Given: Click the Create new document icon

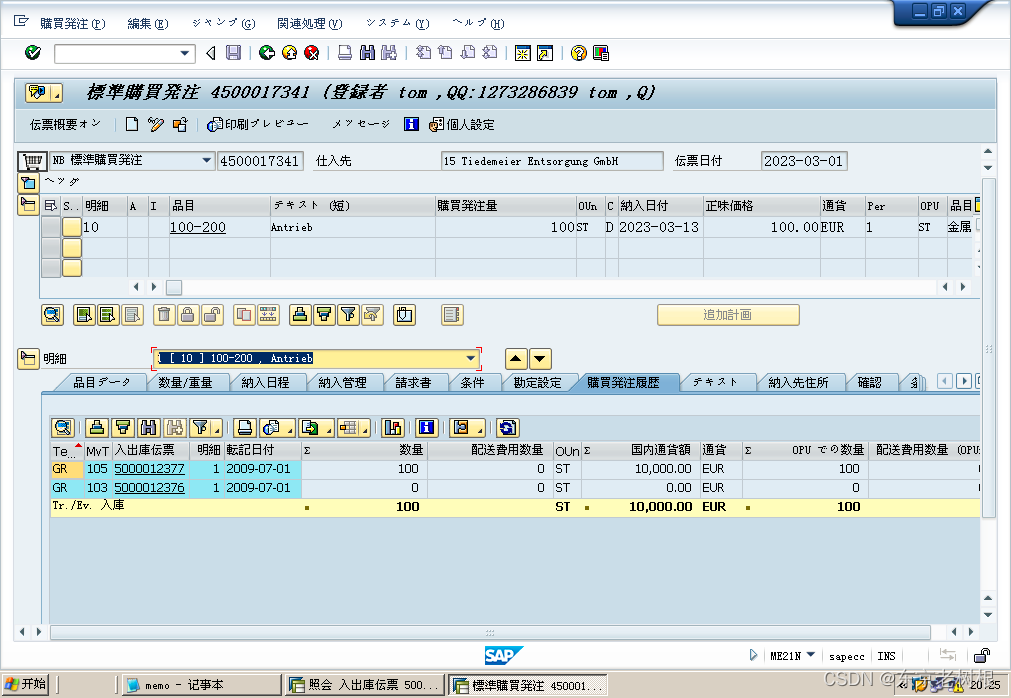Looking at the screenshot, I should pyautogui.click(x=131, y=125).
